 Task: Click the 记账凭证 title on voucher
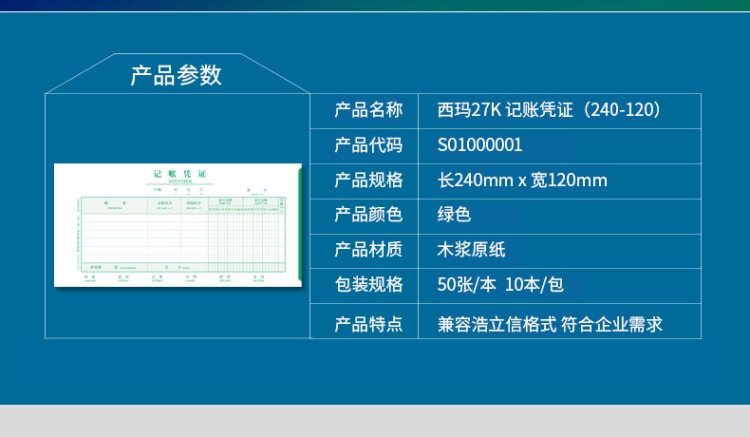coord(180,174)
